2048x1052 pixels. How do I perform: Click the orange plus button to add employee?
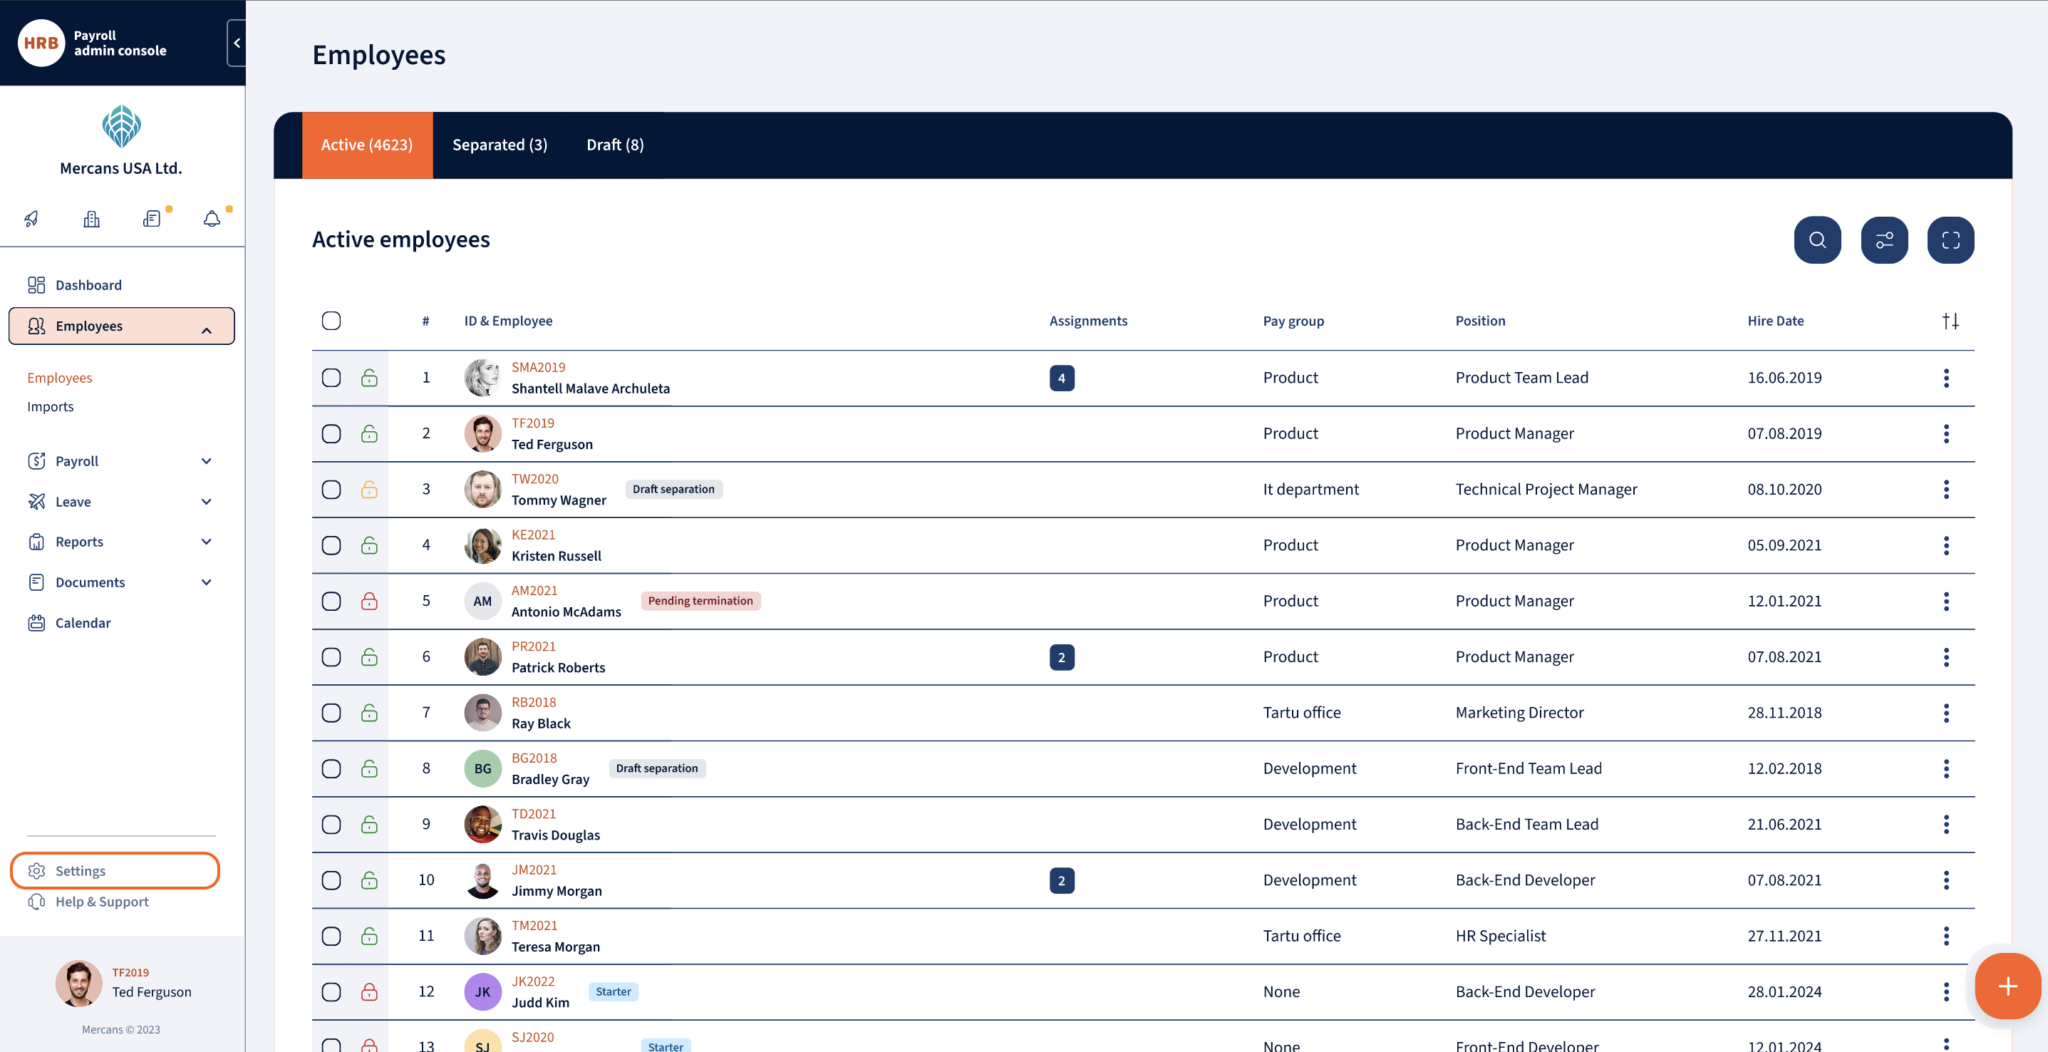click(2006, 986)
